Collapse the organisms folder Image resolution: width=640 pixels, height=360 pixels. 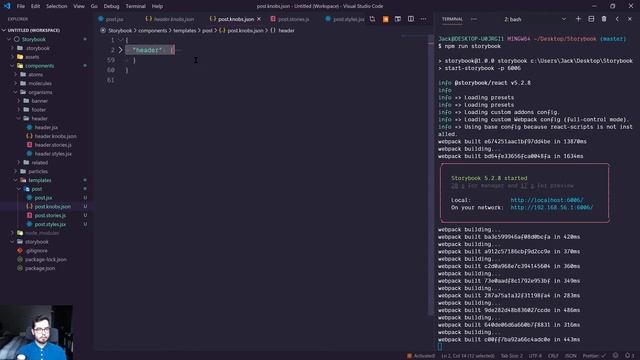pos(40,92)
